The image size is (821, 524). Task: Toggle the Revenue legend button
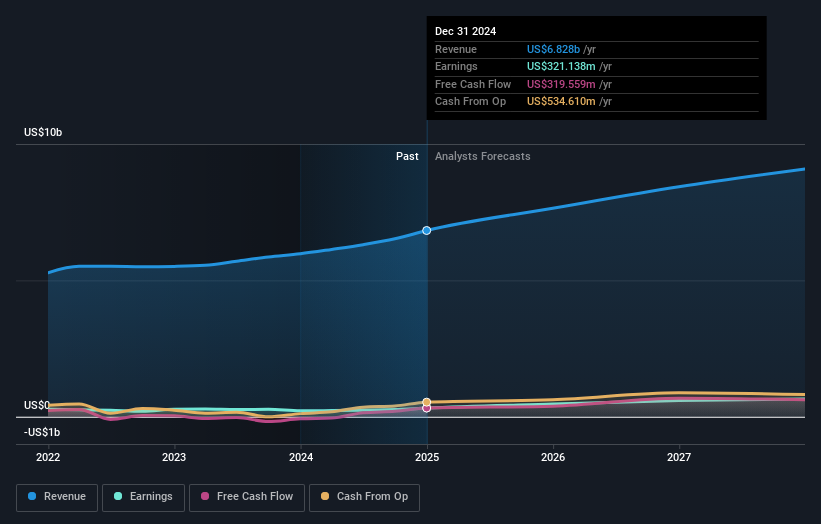(x=57, y=497)
